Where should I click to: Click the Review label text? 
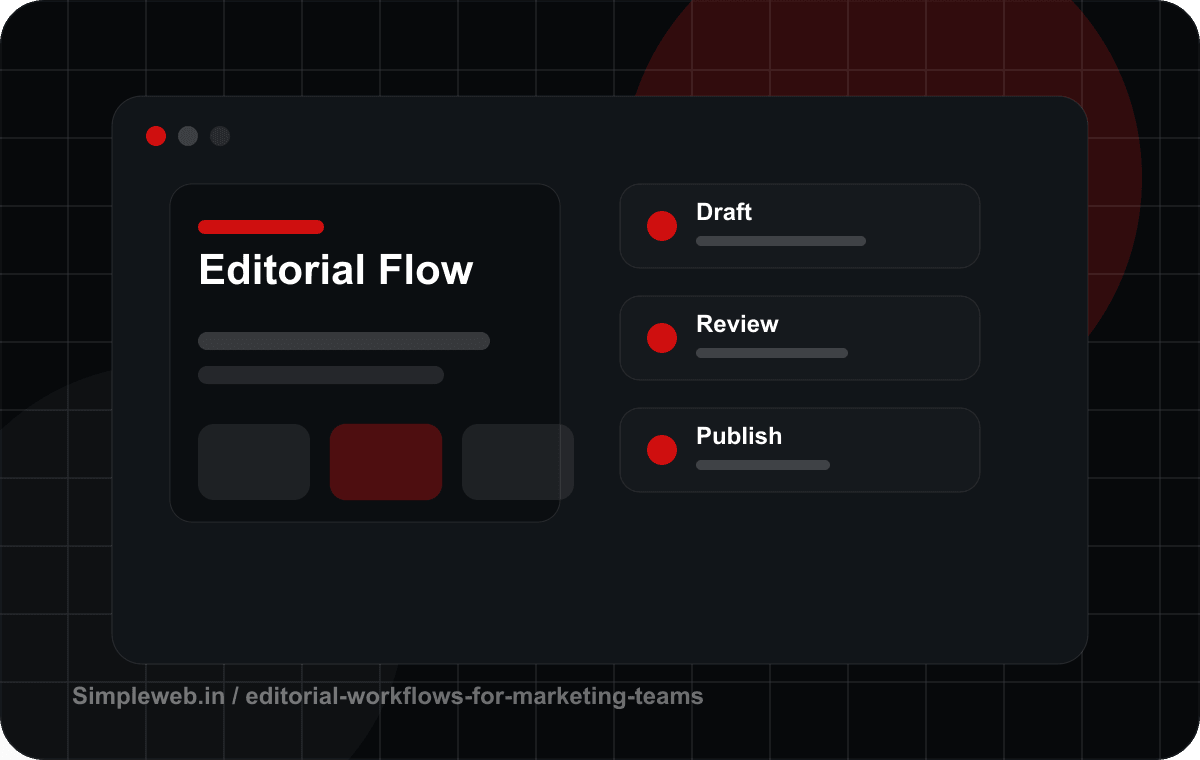click(737, 324)
